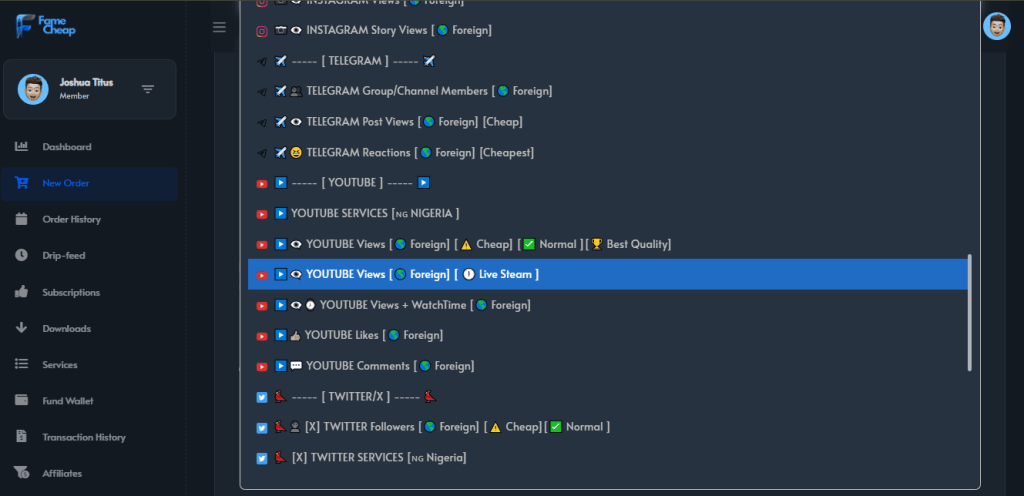
Task: Click the Transaction History document icon
Action: [22, 437]
